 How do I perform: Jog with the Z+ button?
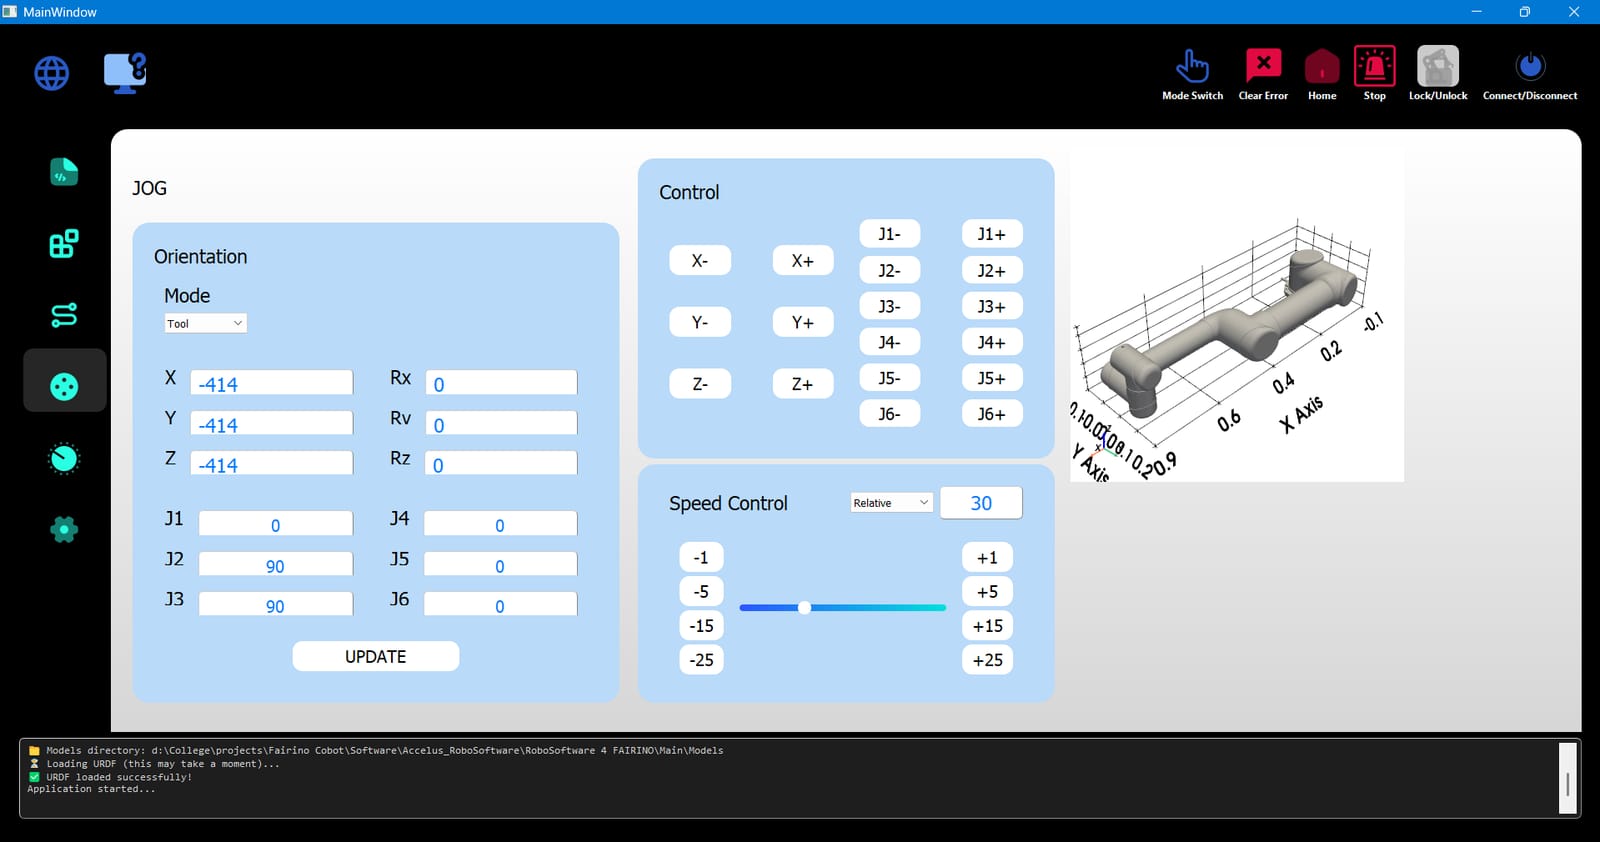pos(803,384)
